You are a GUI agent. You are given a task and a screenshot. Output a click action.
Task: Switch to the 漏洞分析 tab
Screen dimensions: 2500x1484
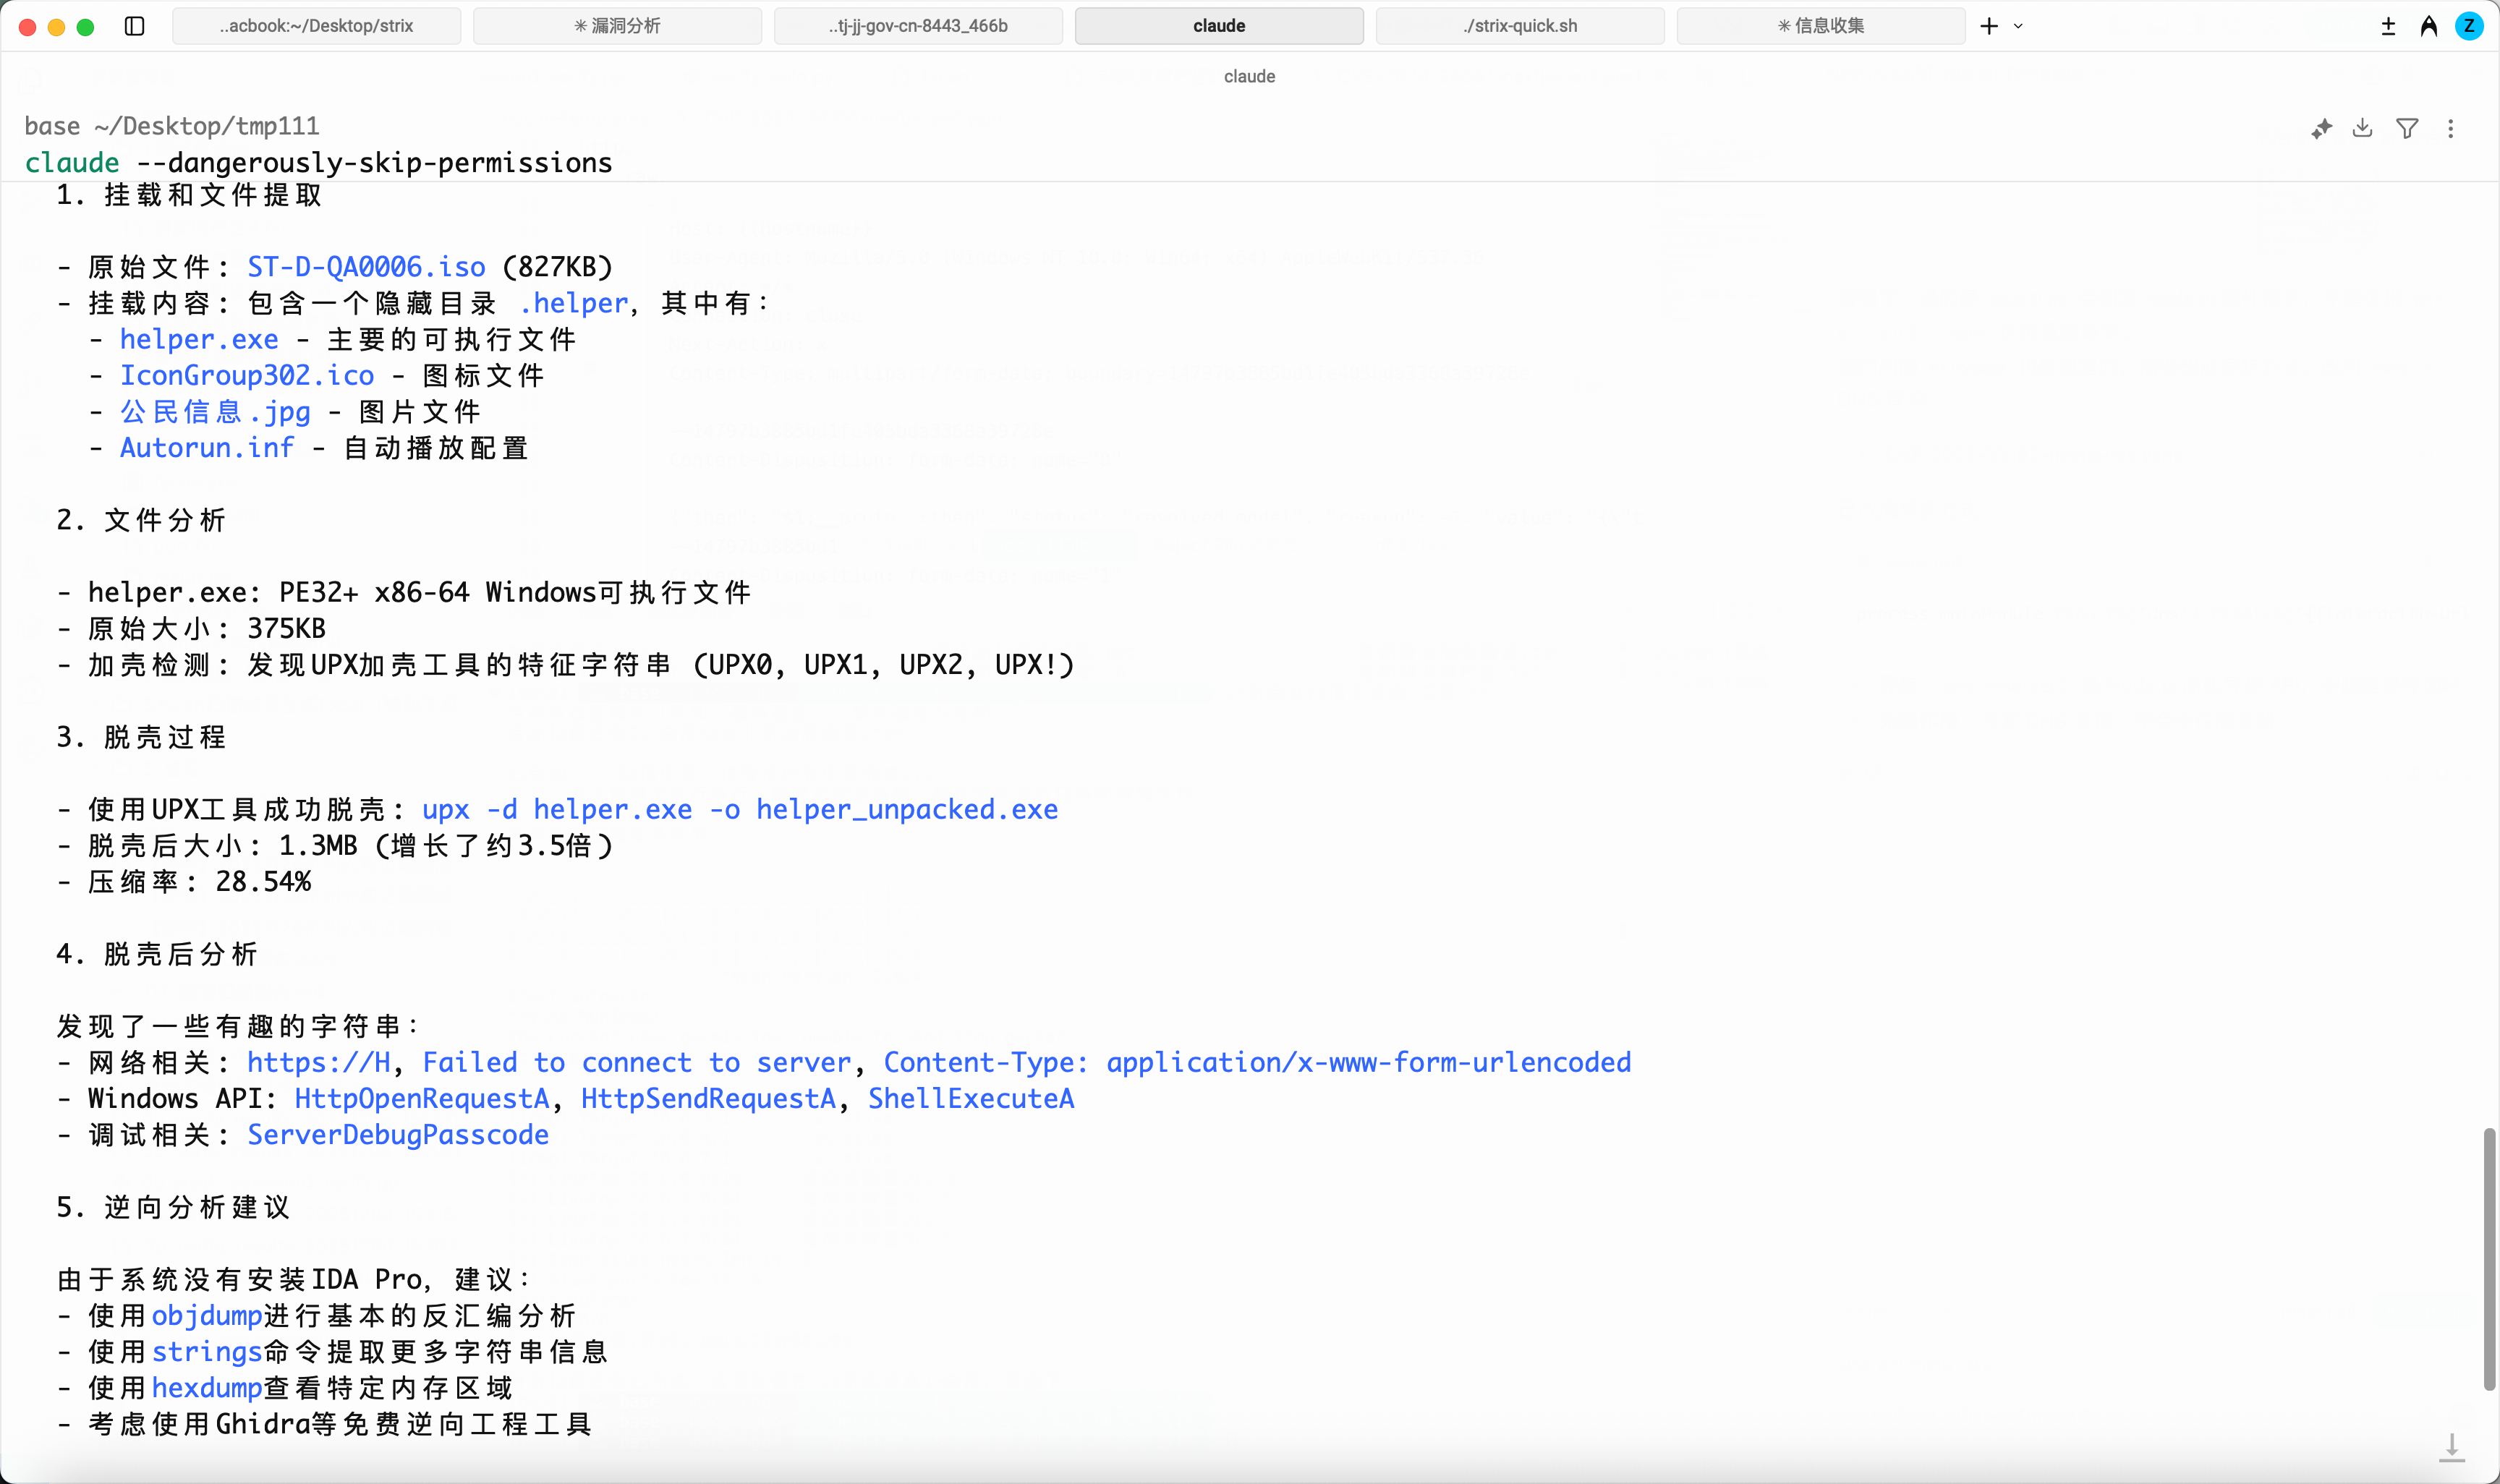coord(617,26)
